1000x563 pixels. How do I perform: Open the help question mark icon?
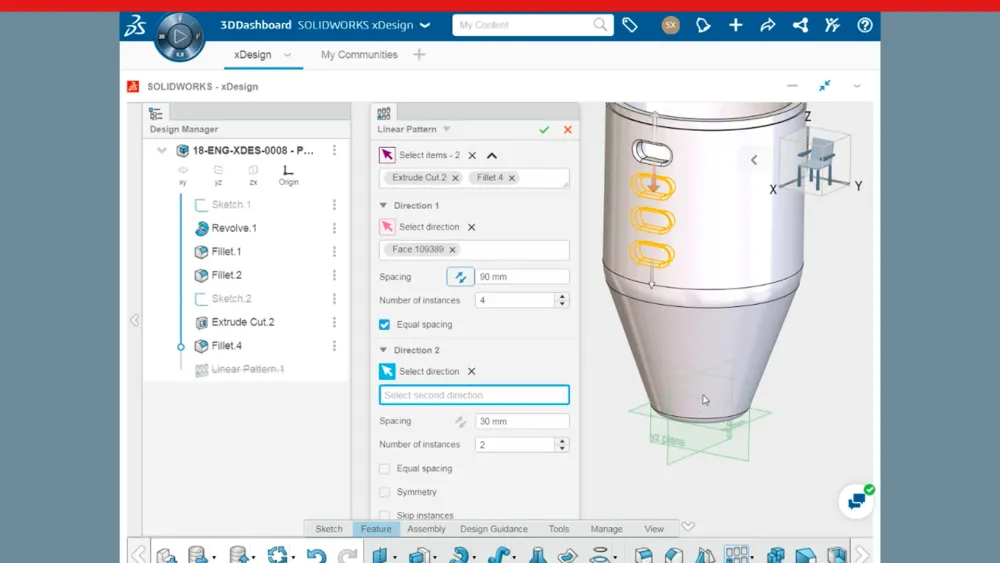tap(865, 25)
